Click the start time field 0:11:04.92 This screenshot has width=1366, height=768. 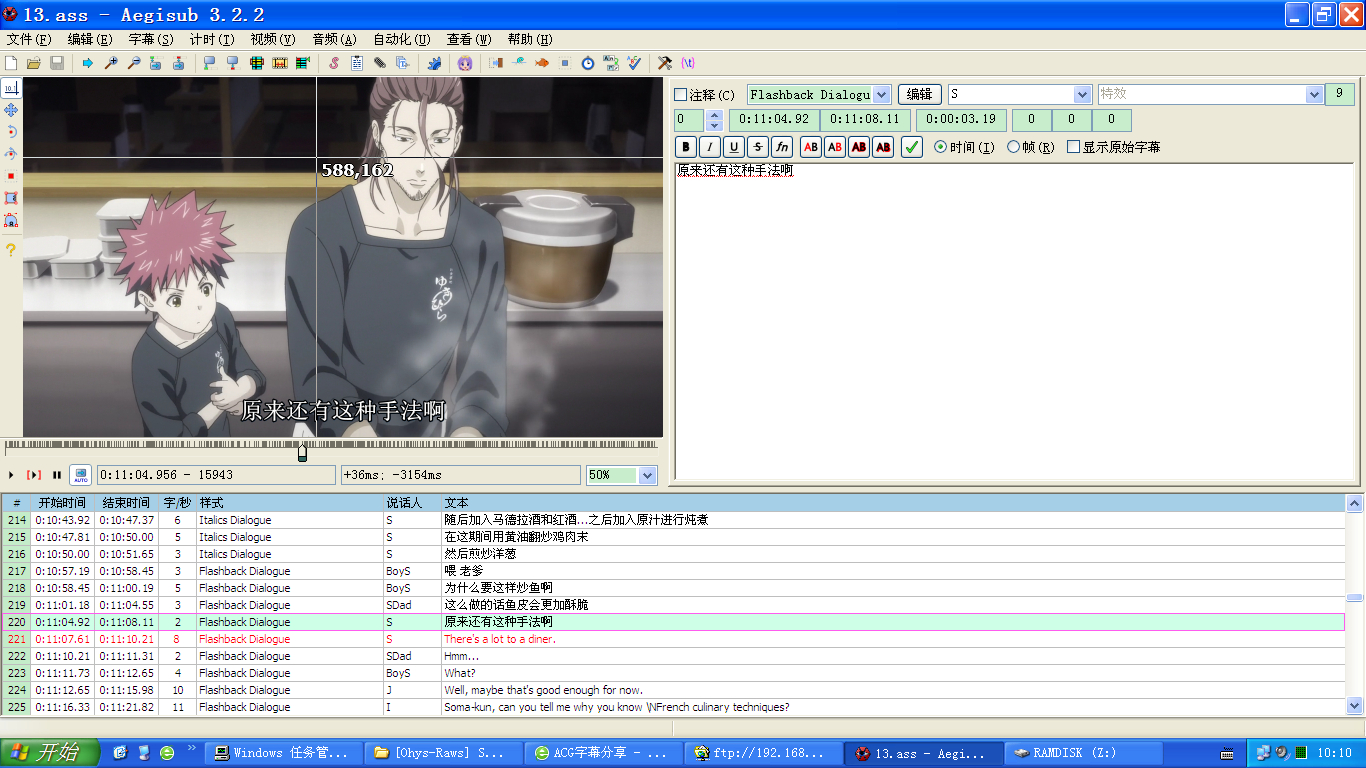click(774, 120)
